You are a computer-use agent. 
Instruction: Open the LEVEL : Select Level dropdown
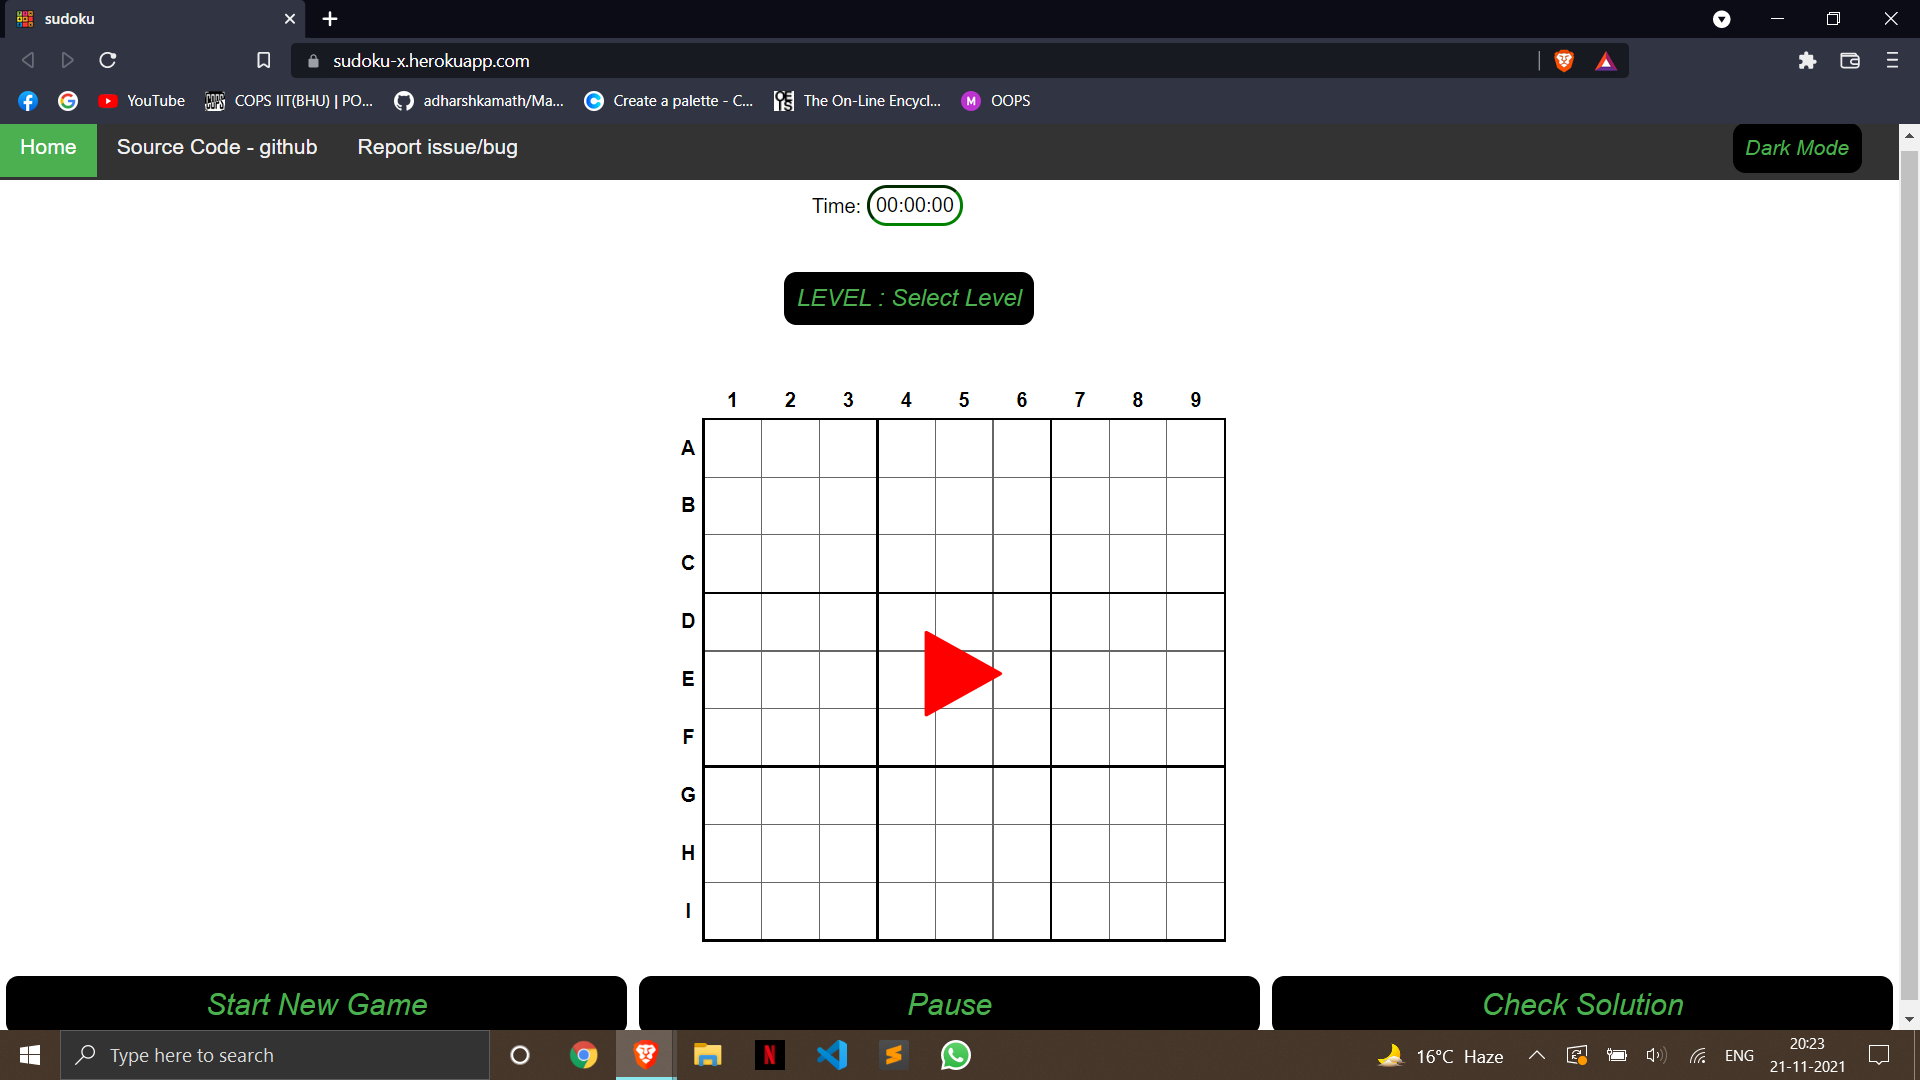[x=909, y=298]
